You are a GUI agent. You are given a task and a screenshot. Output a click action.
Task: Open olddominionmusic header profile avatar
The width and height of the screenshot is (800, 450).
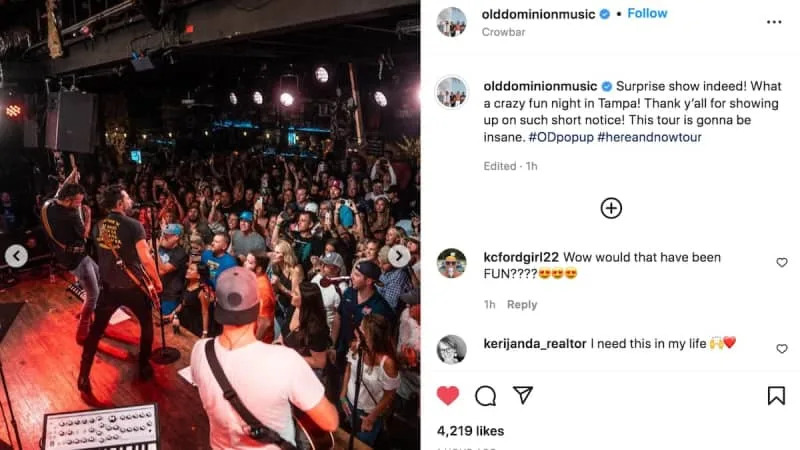point(452,22)
